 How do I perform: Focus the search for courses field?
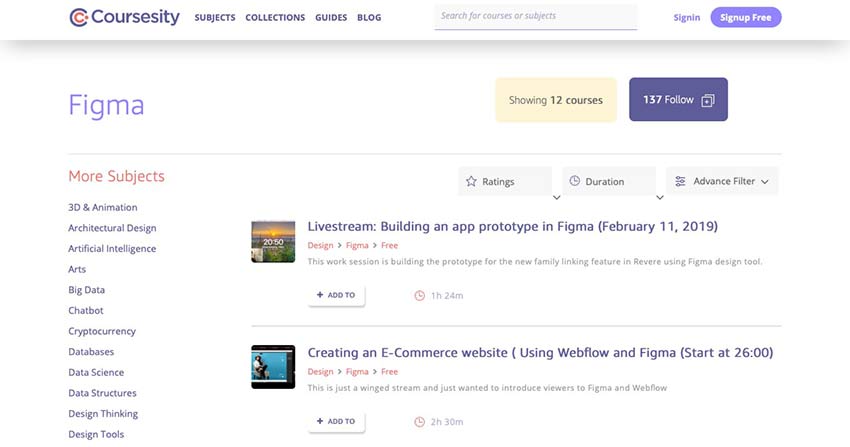[x=536, y=16]
